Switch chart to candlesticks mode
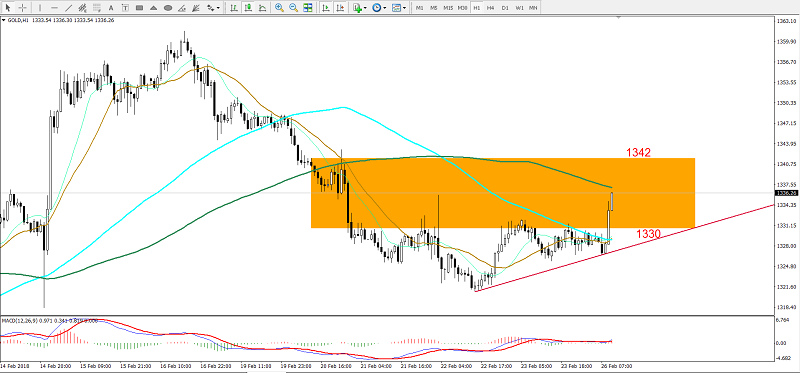 point(248,8)
